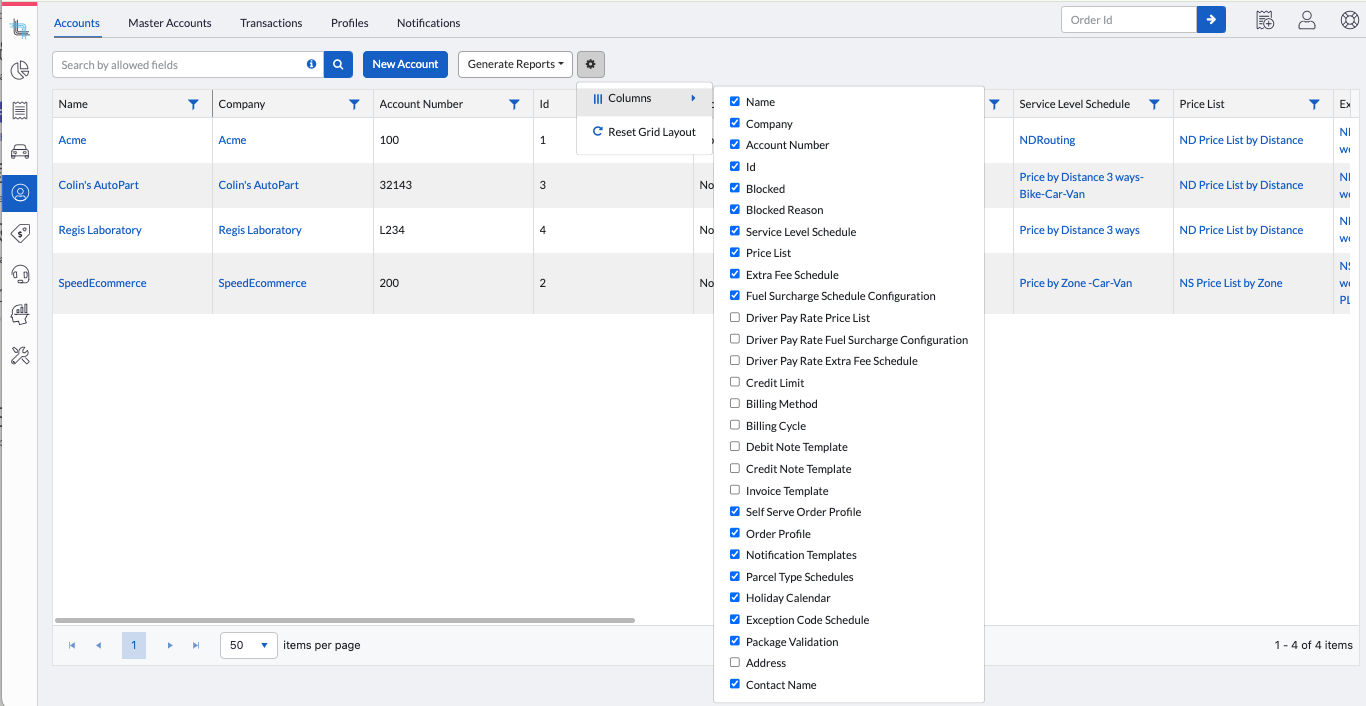Uncheck the Contact Name column

[x=735, y=684]
